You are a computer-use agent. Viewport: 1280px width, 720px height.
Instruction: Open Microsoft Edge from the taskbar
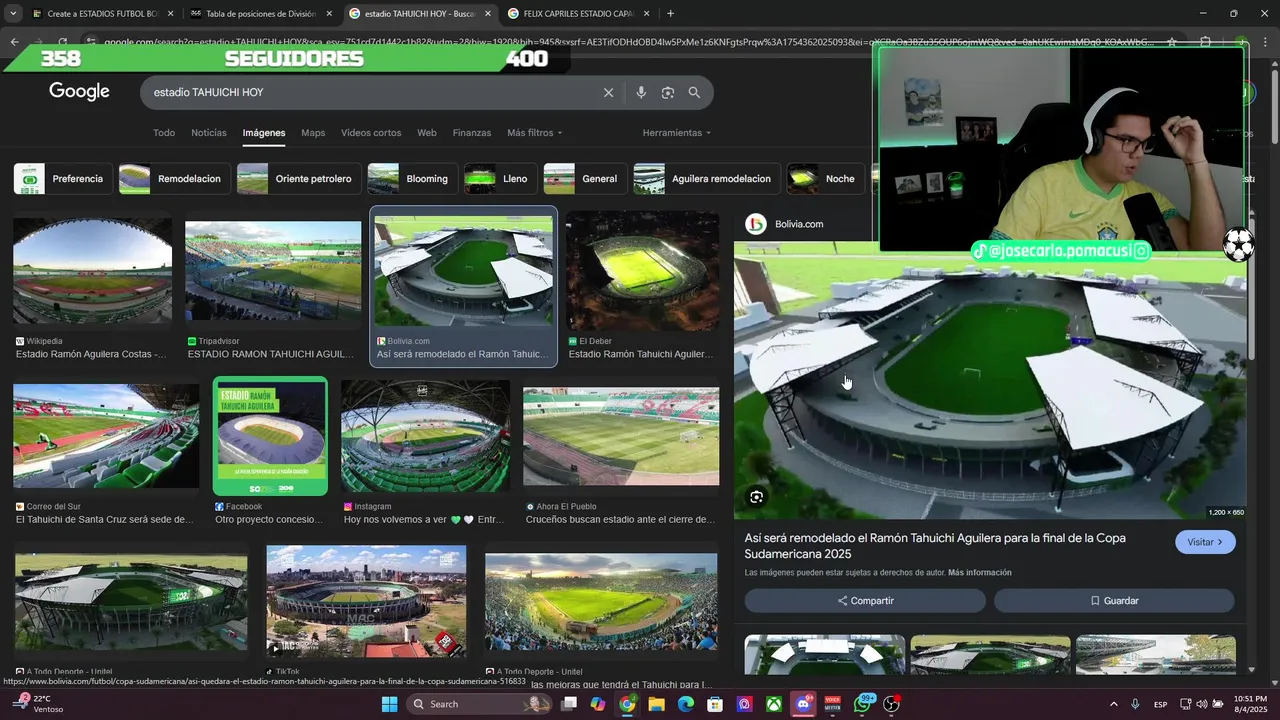coord(686,704)
